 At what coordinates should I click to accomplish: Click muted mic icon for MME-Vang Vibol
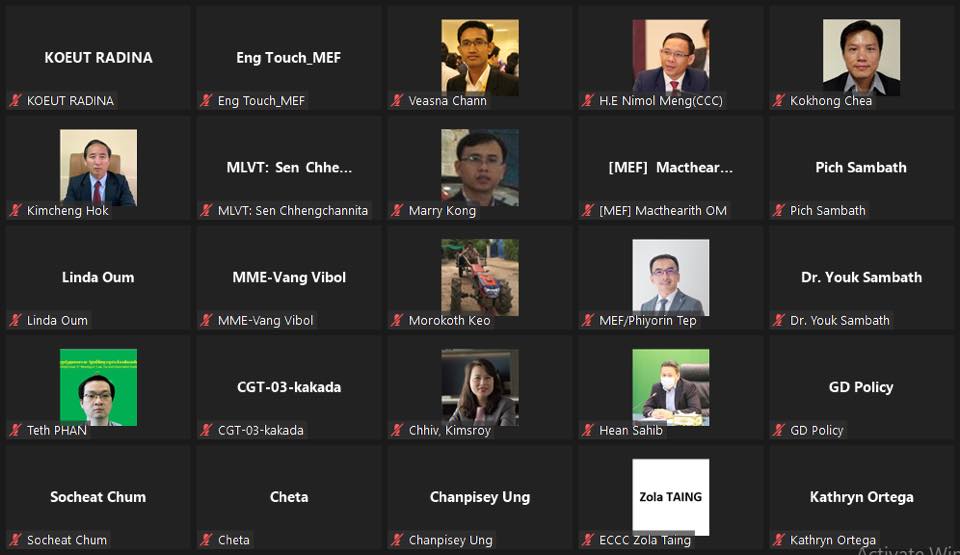(207, 320)
